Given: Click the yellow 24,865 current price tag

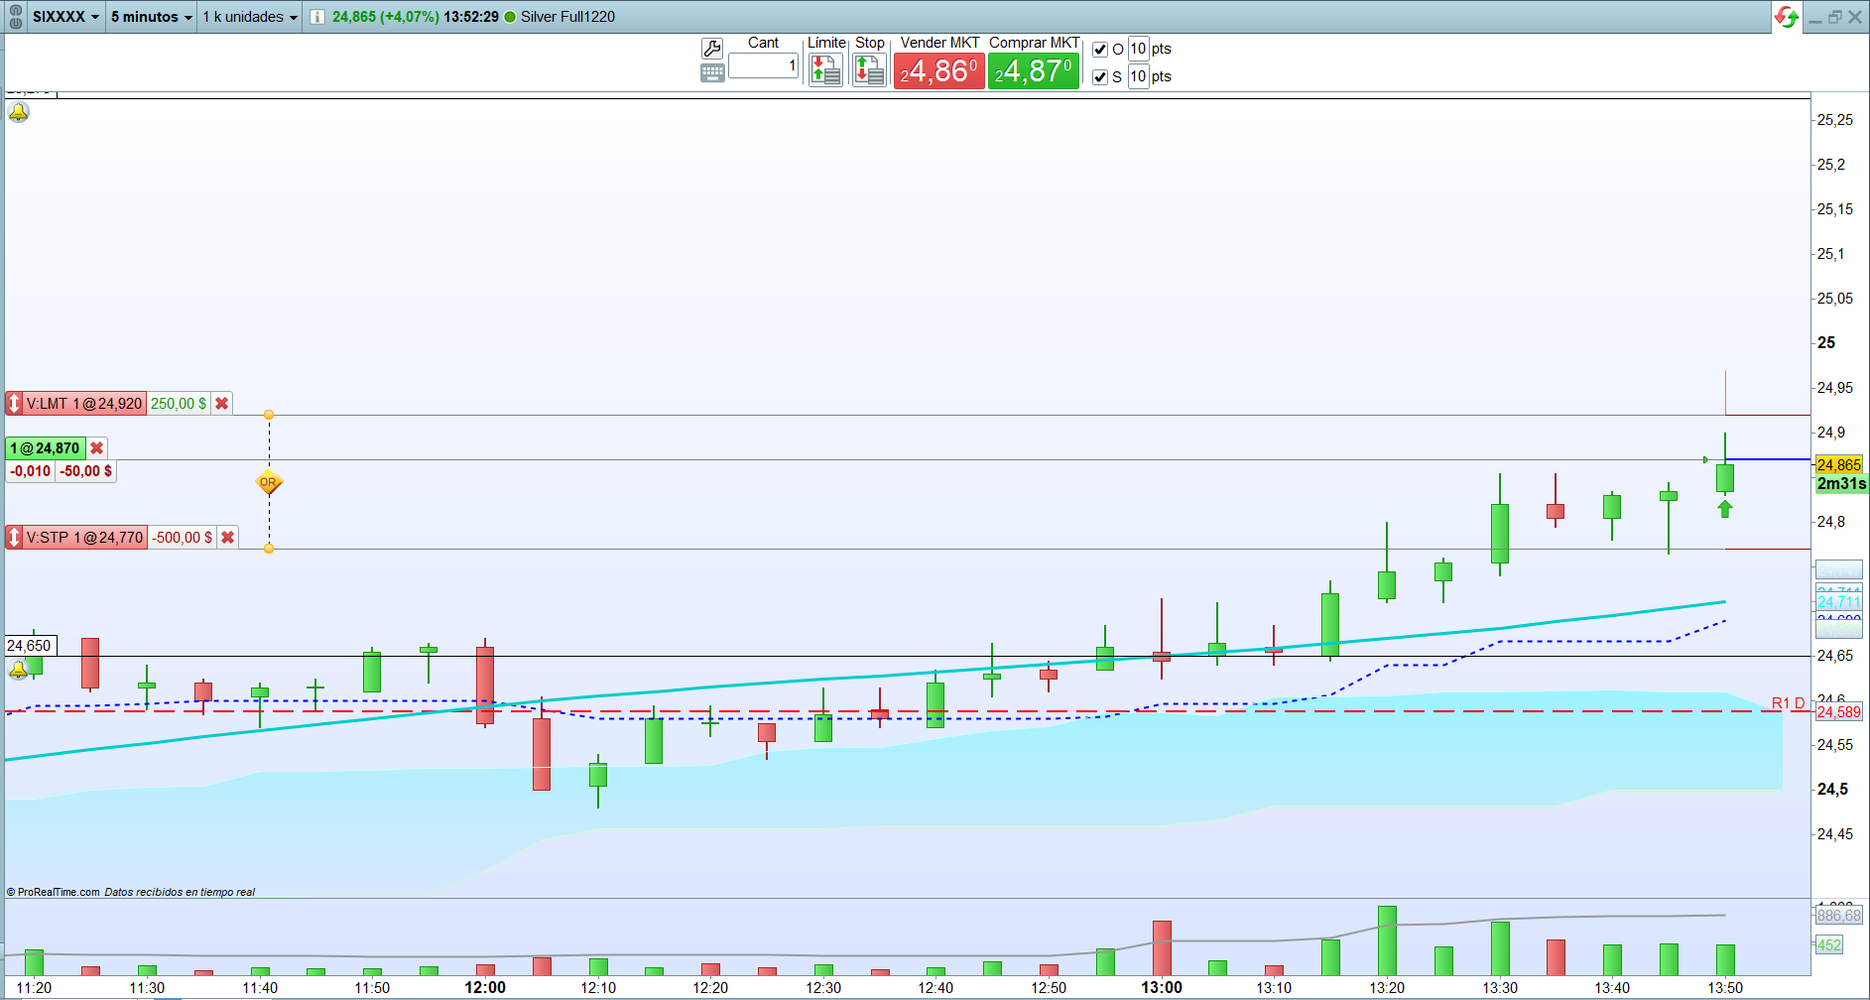Looking at the screenshot, I should [x=1839, y=465].
